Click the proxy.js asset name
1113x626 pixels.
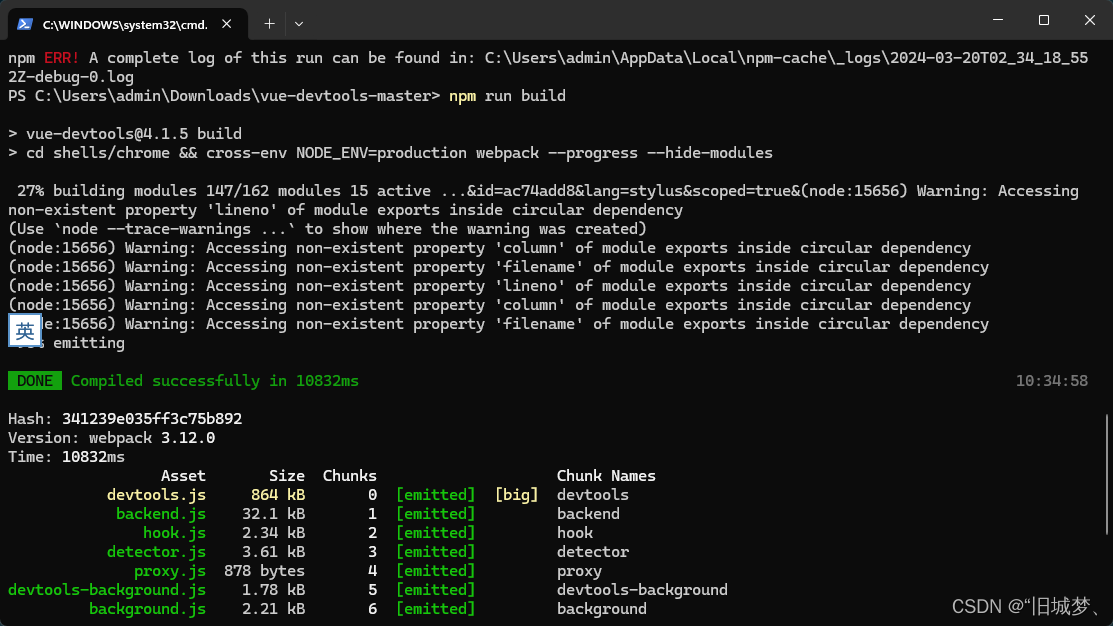170,571
